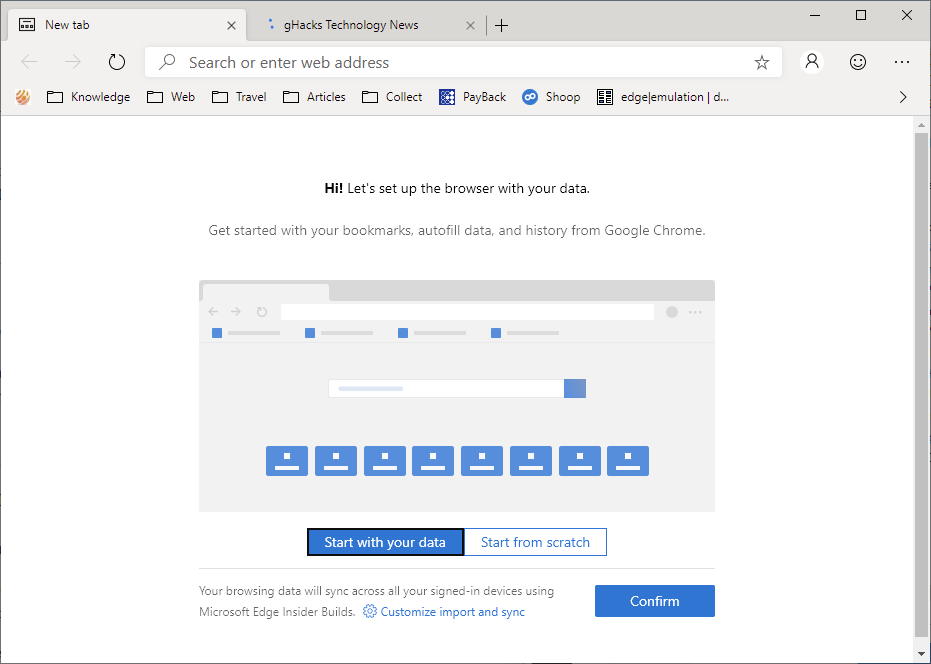Open the Edge profile menu
The width and height of the screenshot is (931, 664).
(811, 61)
